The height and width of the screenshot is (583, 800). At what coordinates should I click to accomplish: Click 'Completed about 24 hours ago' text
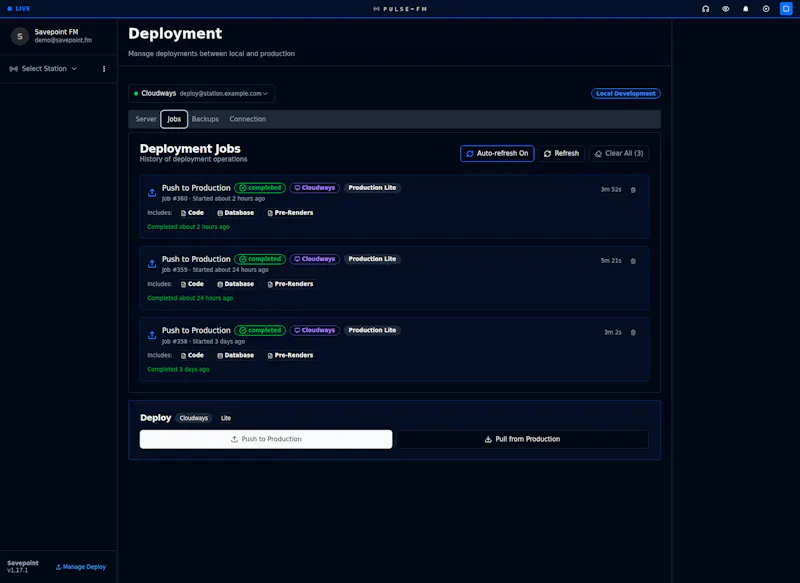click(190, 298)
